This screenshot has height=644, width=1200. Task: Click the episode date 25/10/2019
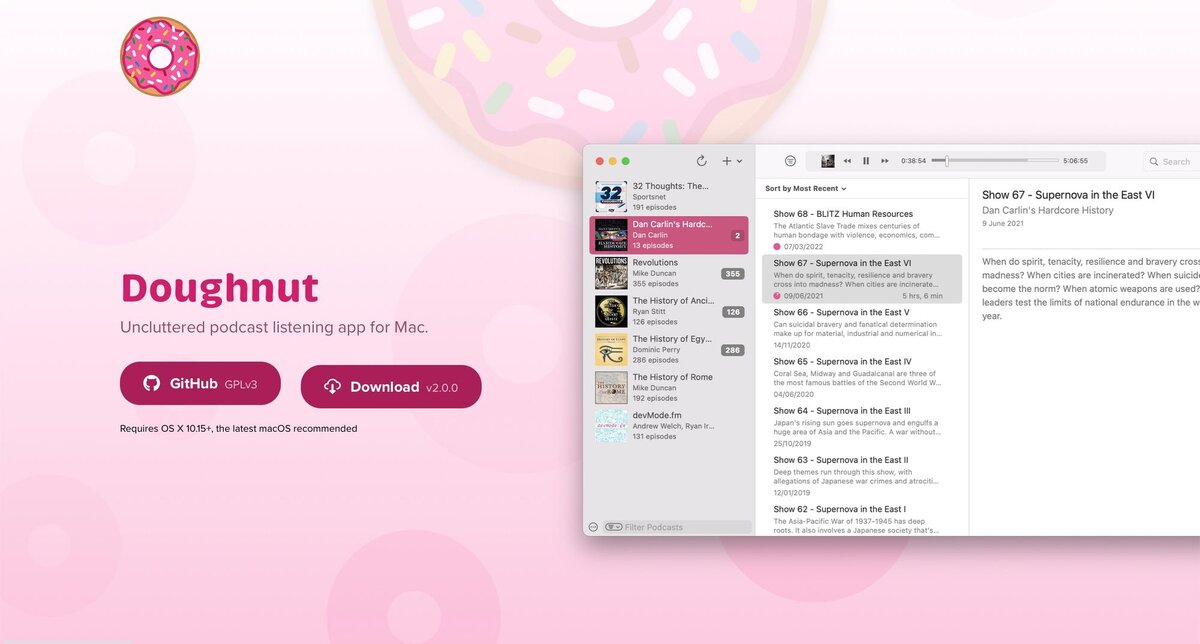(793, 443)
